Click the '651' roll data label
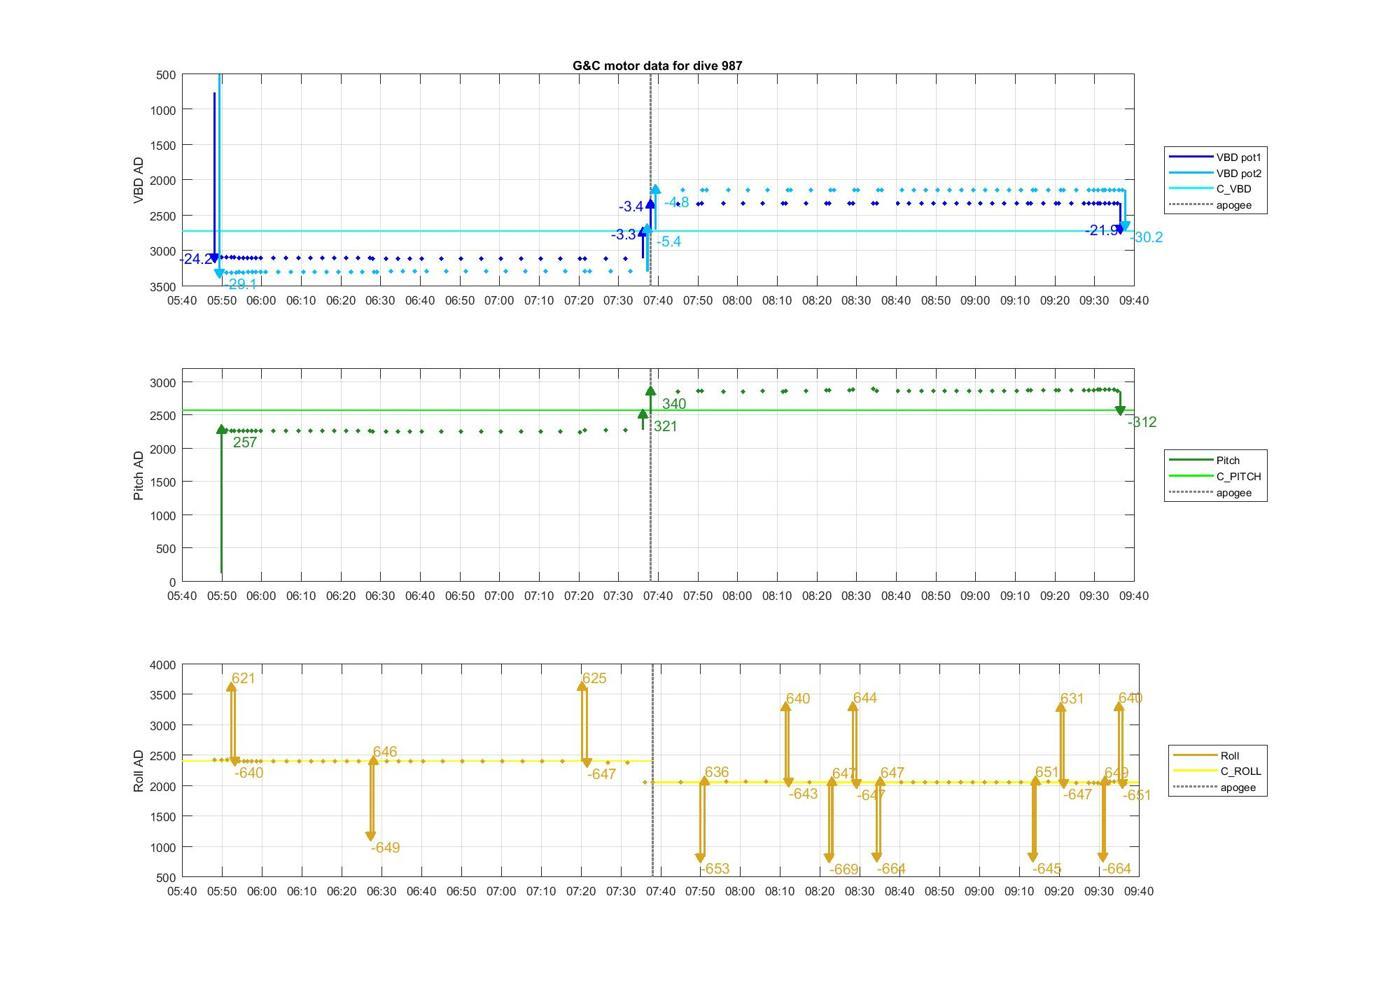This screenshot has height=986, width=1400. 1046,772
